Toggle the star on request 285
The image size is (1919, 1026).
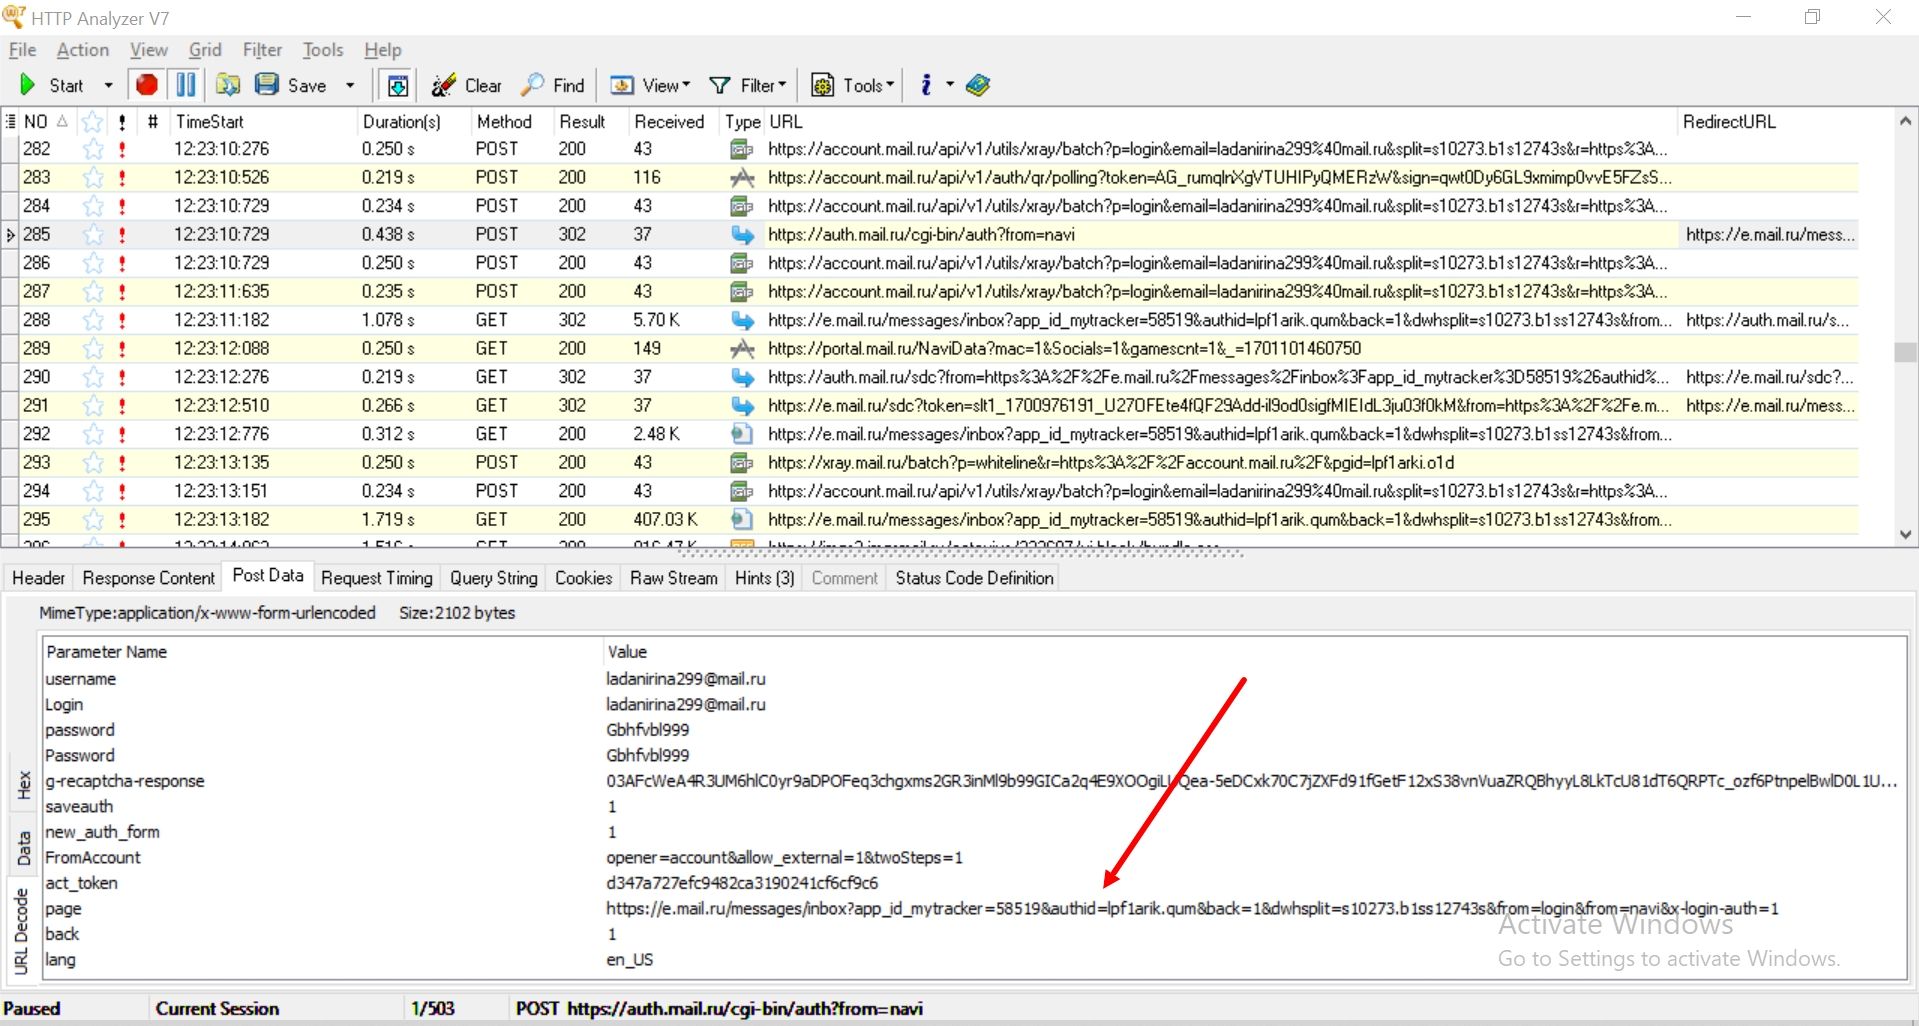coord(93,235)
